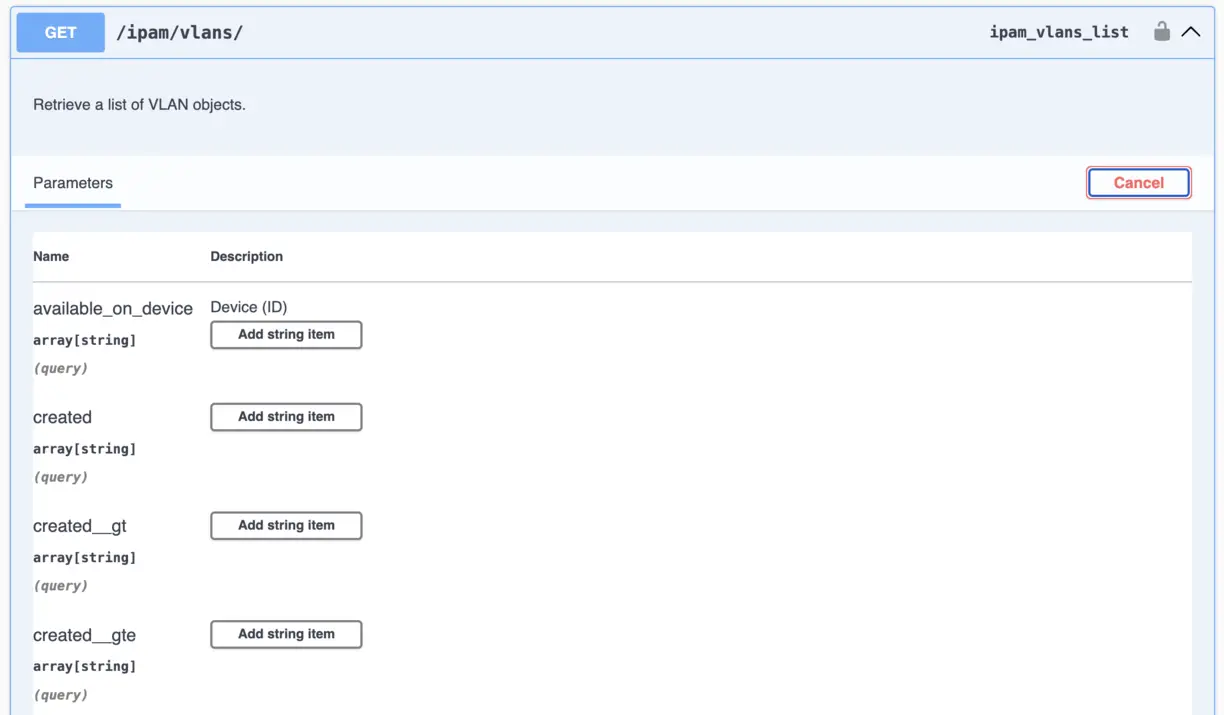Click the available_on_device parameter name

click(113, 309)
